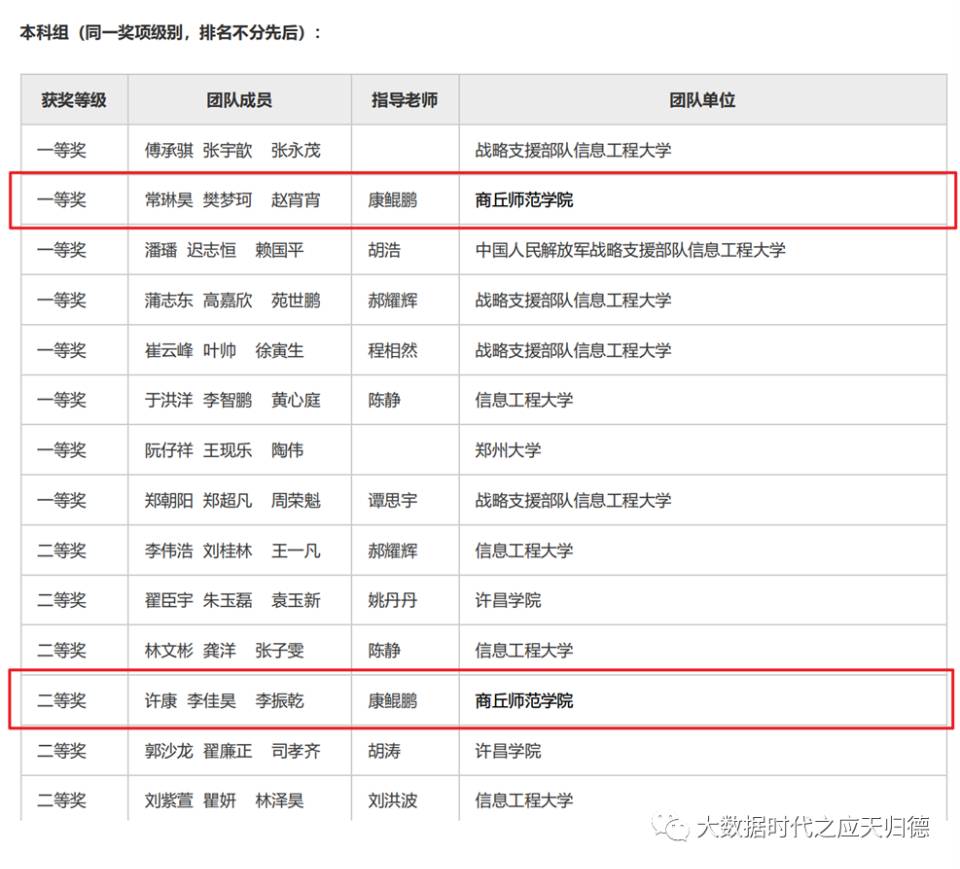Select advisor name 胡涛
The width and height of the screenshot is (960, 869).
384,750
